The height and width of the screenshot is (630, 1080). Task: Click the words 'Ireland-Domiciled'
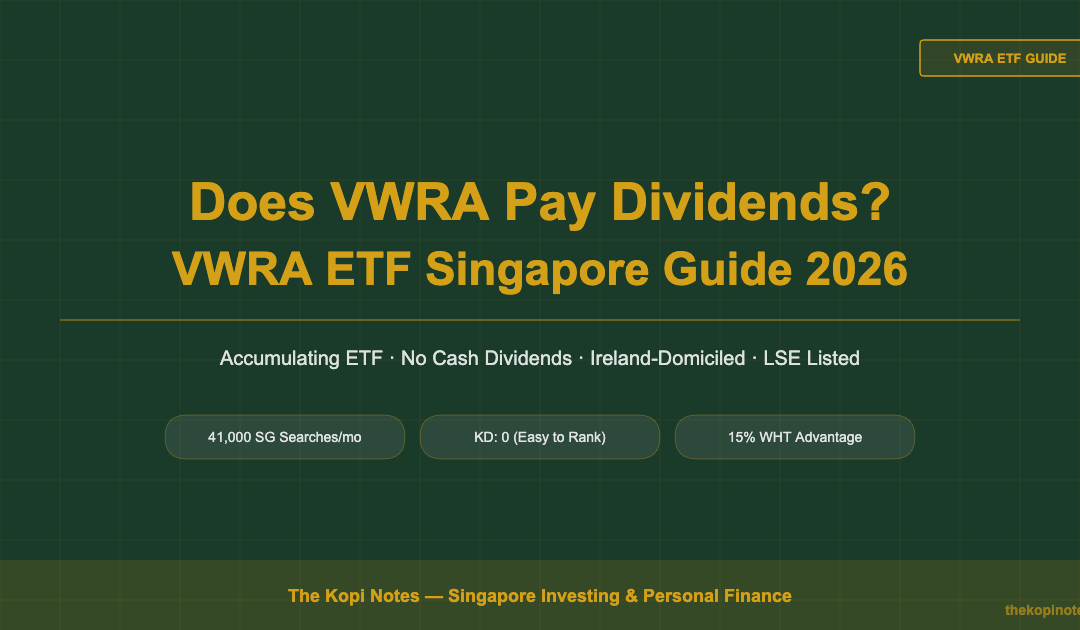pos(667,358)
